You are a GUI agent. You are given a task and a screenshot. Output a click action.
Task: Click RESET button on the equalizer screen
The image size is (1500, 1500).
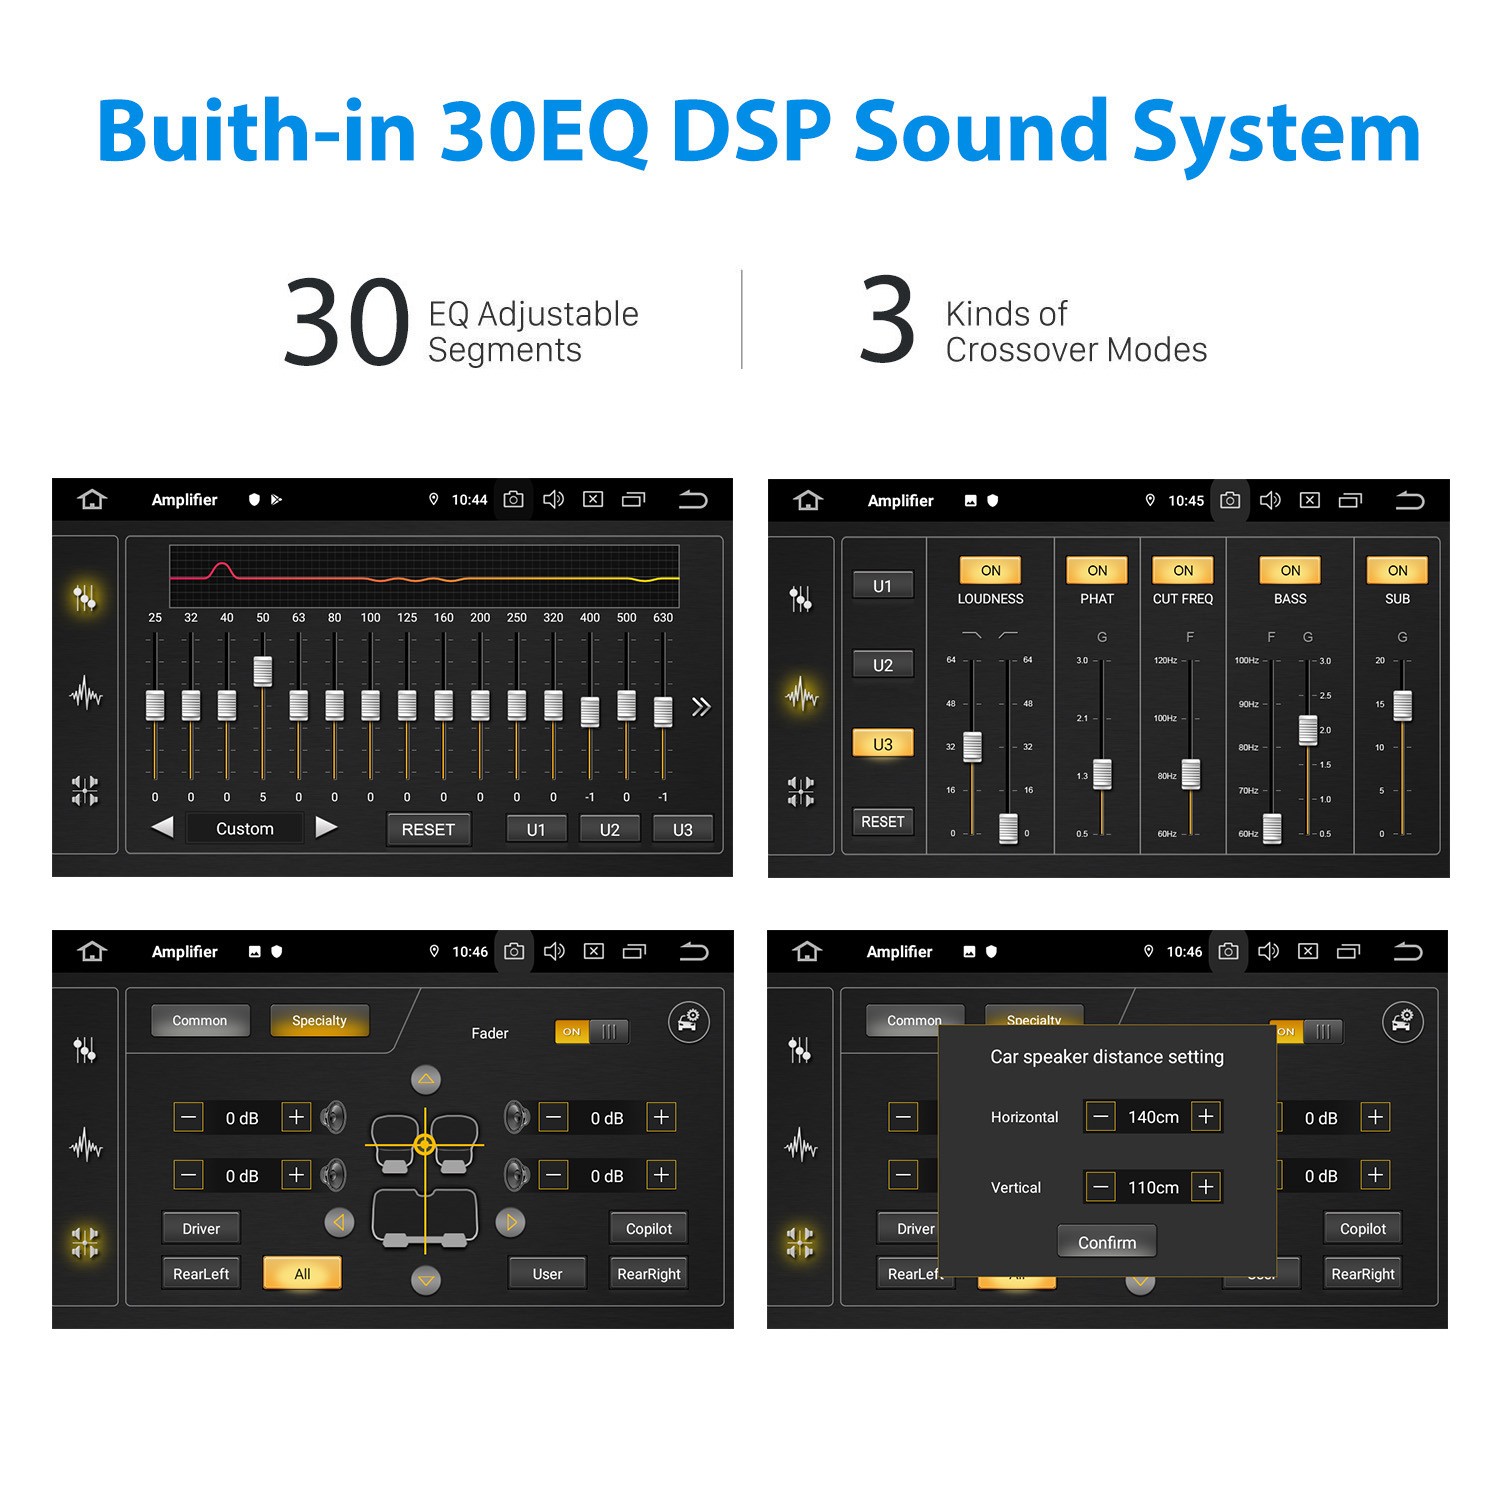(428, 829)
